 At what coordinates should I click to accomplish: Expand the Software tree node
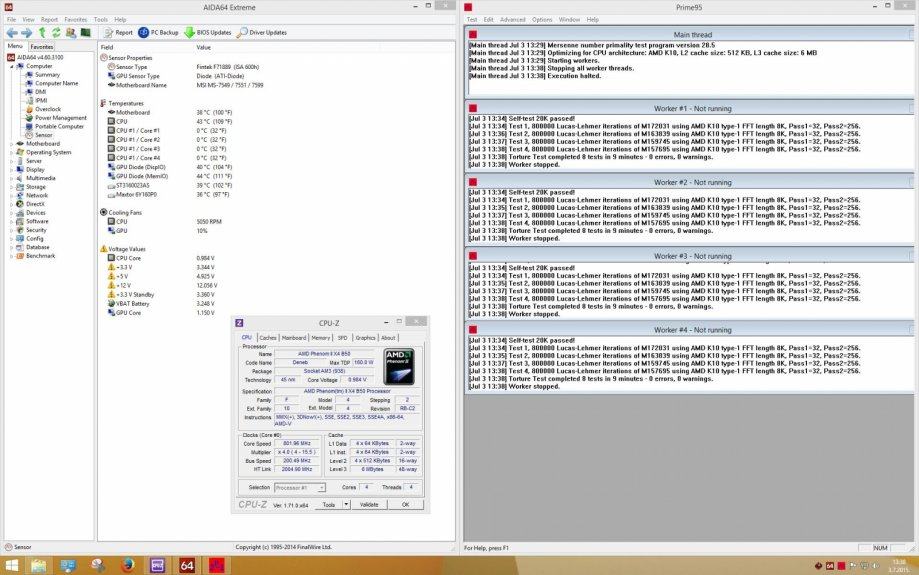(x=12, y=222)
